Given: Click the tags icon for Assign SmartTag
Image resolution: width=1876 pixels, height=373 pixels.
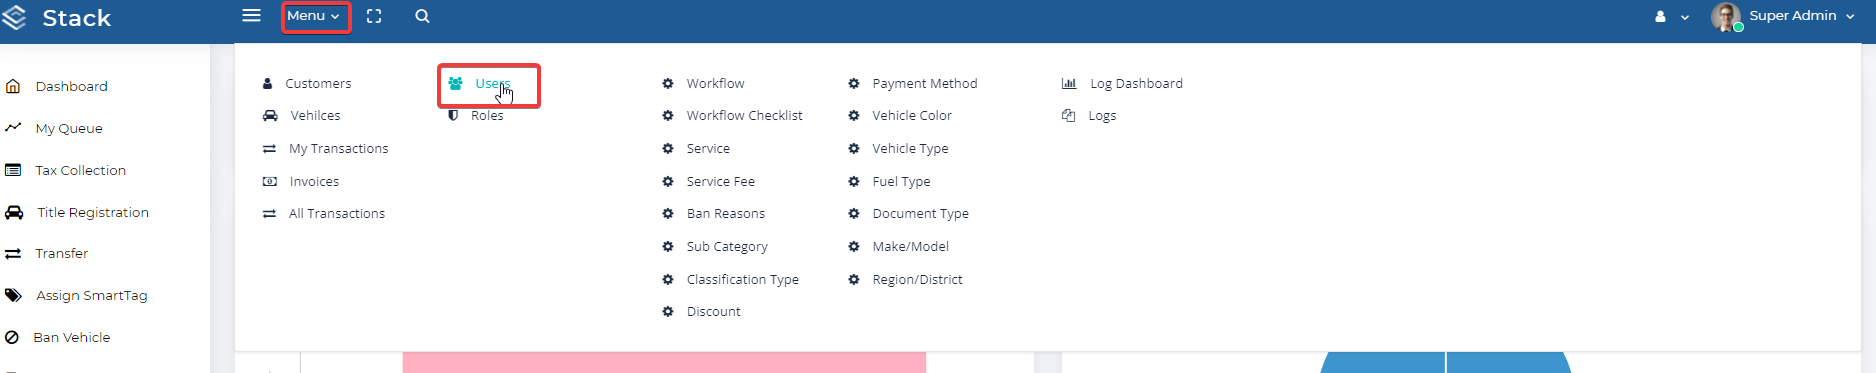Looking at the screenshot, I should coord(13,296).
